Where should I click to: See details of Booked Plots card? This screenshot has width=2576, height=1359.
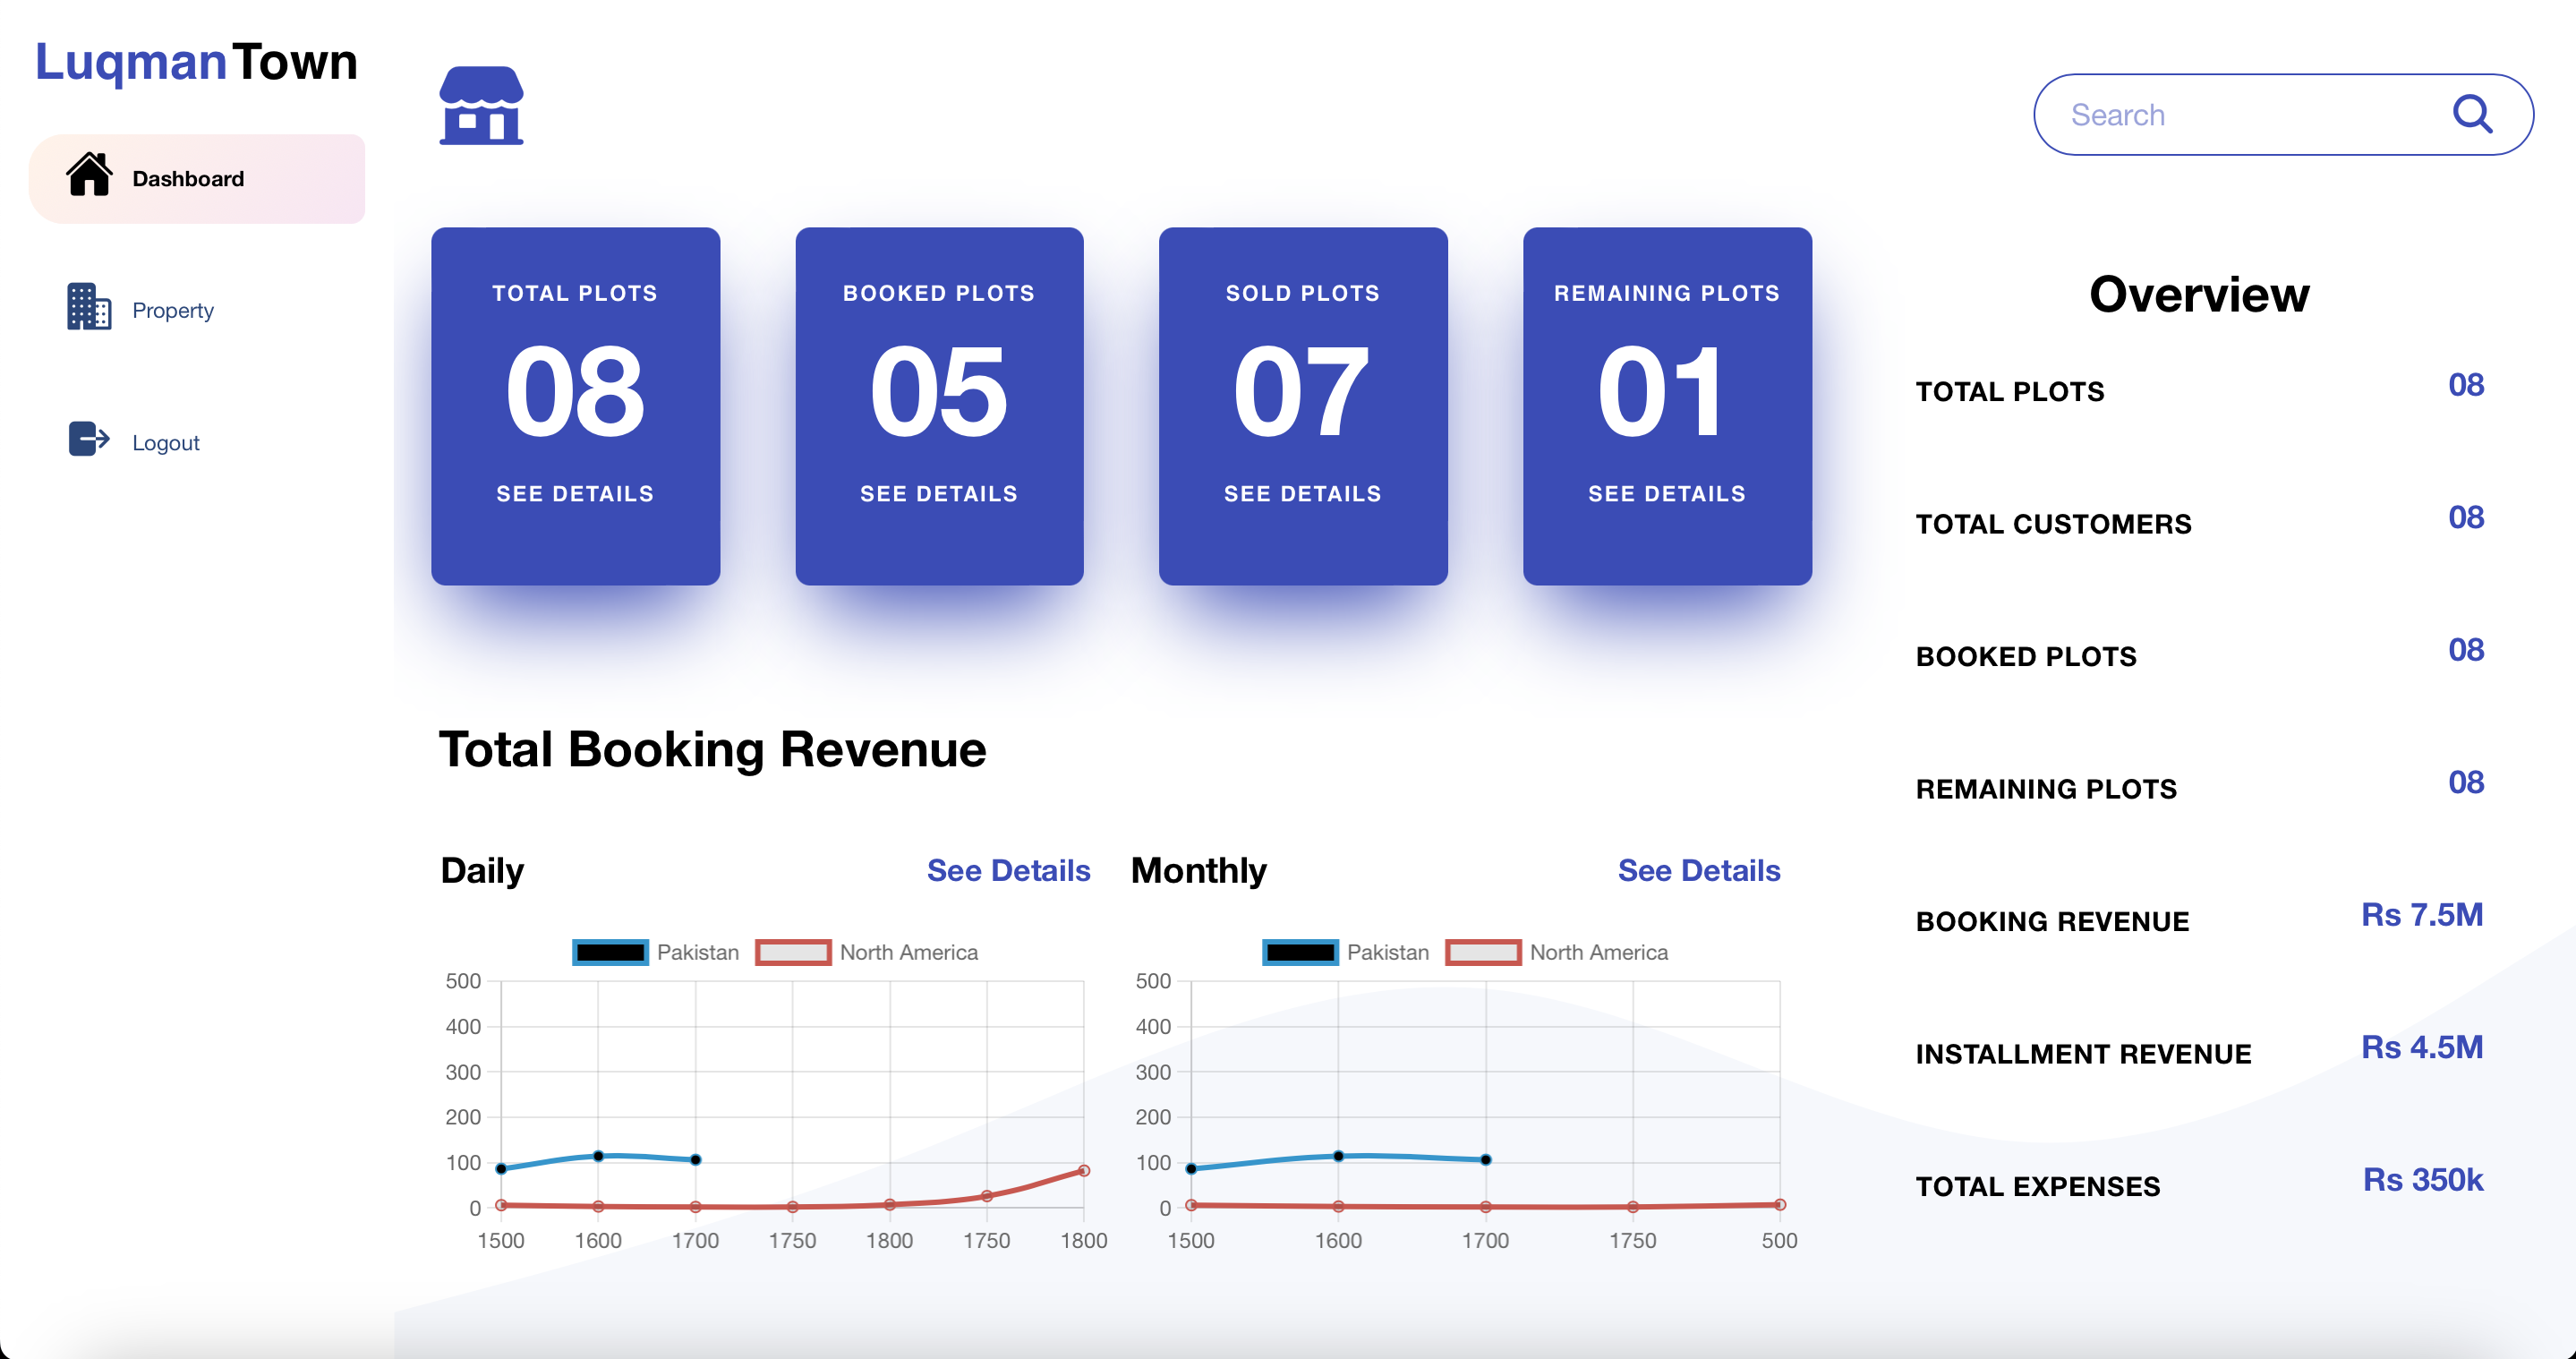tap(938, 494)
